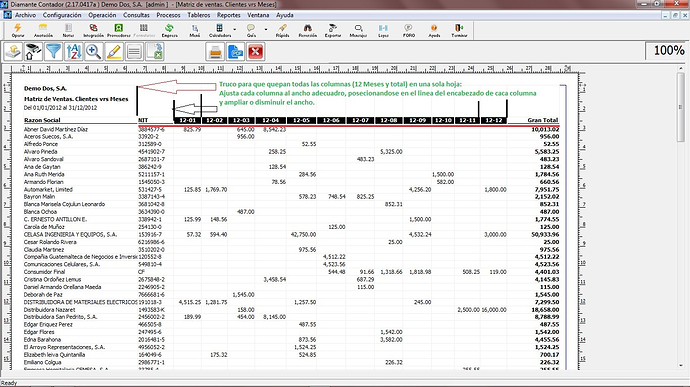690x387 pixels.
Task: Click the scrollbar up arrow
Action: pyautogui.click(x=680, y=69)
